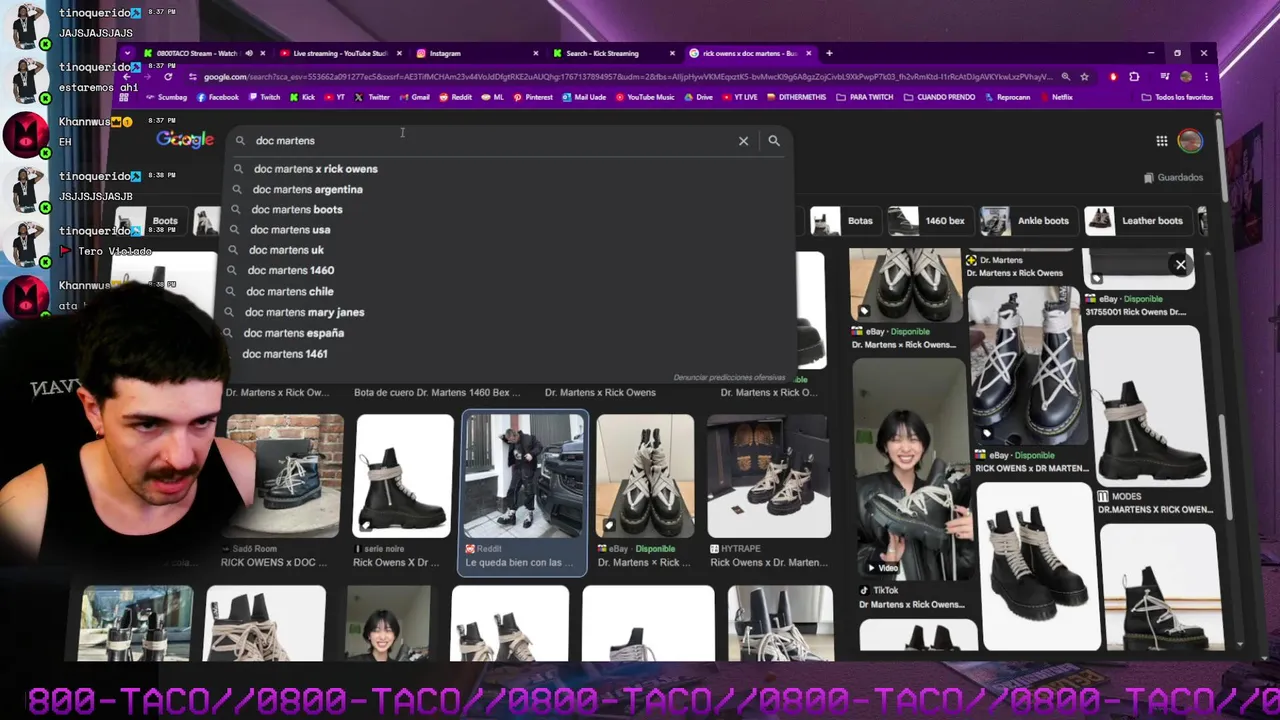The height and width of the screenshot is (720, 1280).
Task: Open the Google account avatar
Action: click(1189, 141)
